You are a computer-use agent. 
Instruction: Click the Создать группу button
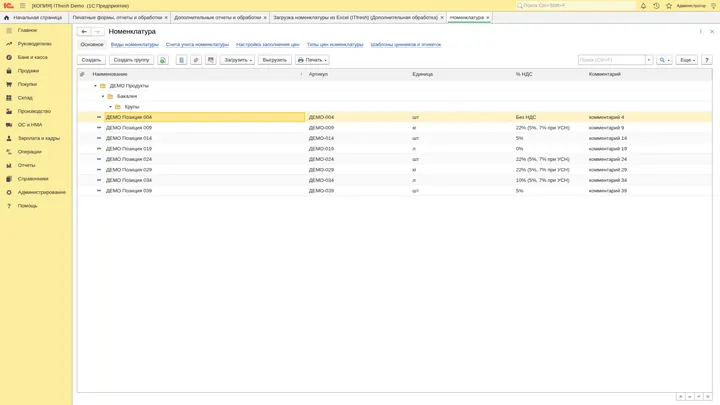coord(131,60)
